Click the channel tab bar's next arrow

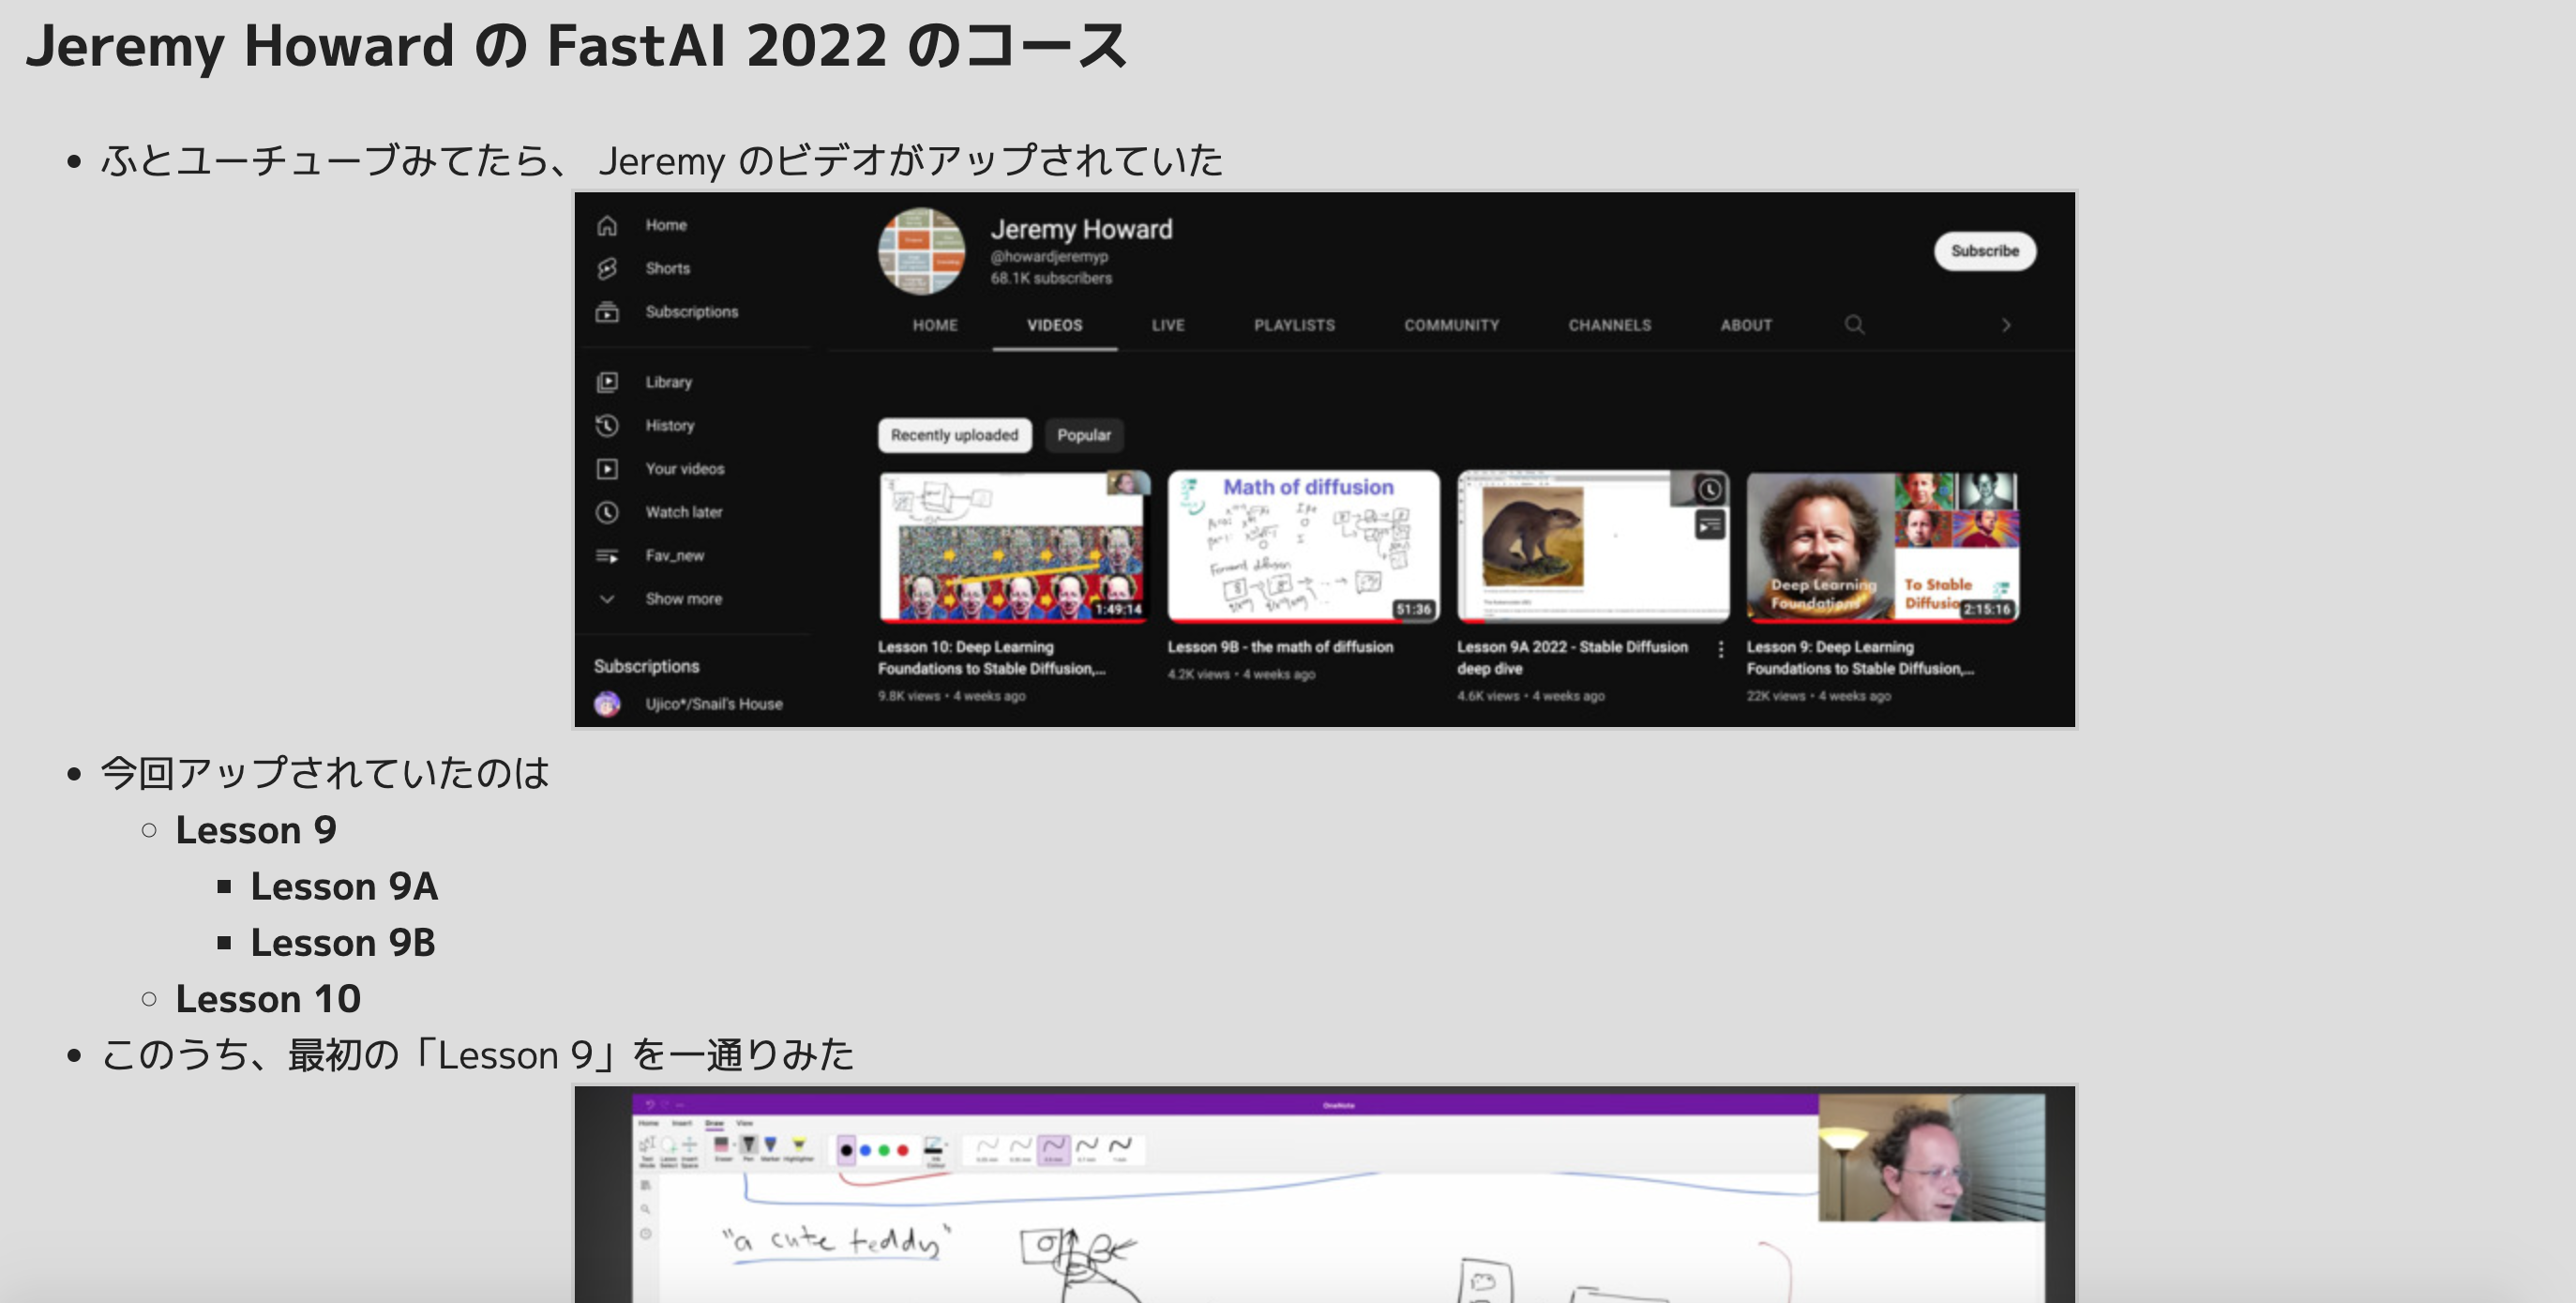pyautogui.click(x=2006, y=325)
